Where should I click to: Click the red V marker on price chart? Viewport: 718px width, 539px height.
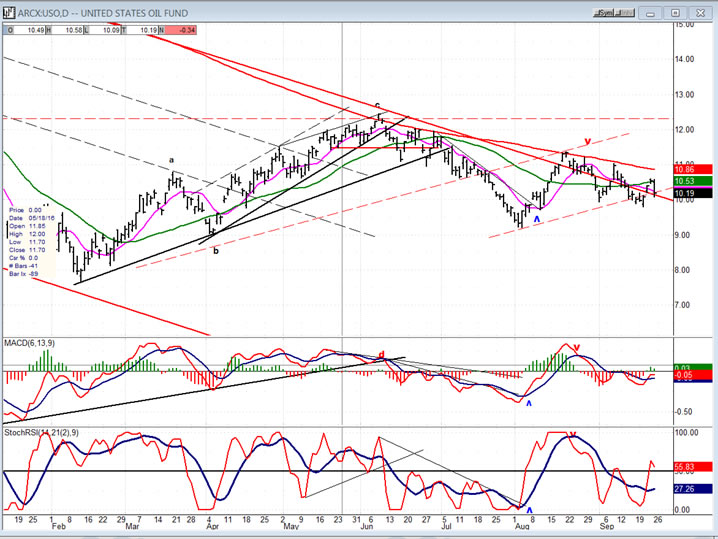[587, 141]
